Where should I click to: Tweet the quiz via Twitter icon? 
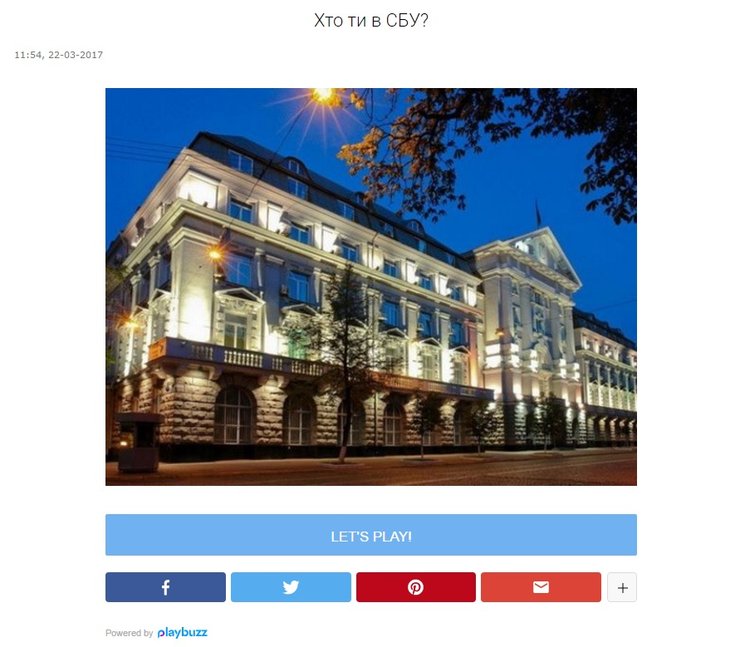(291, 587)
